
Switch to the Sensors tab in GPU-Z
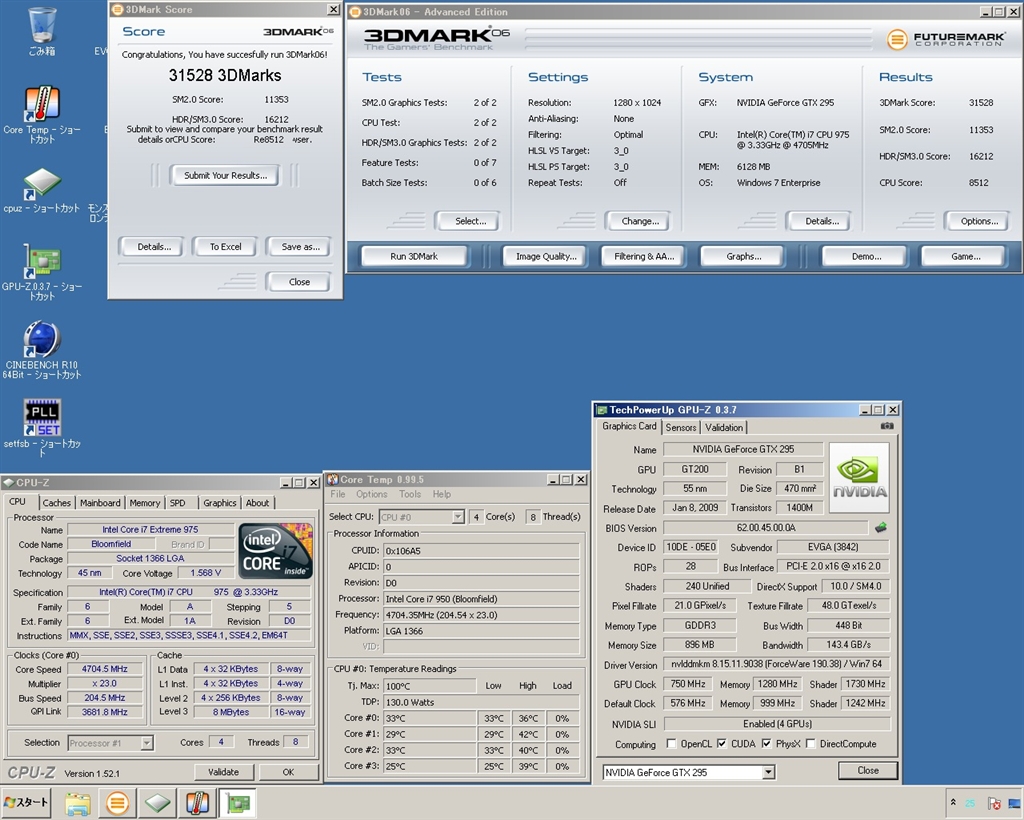tap(681, 427)
